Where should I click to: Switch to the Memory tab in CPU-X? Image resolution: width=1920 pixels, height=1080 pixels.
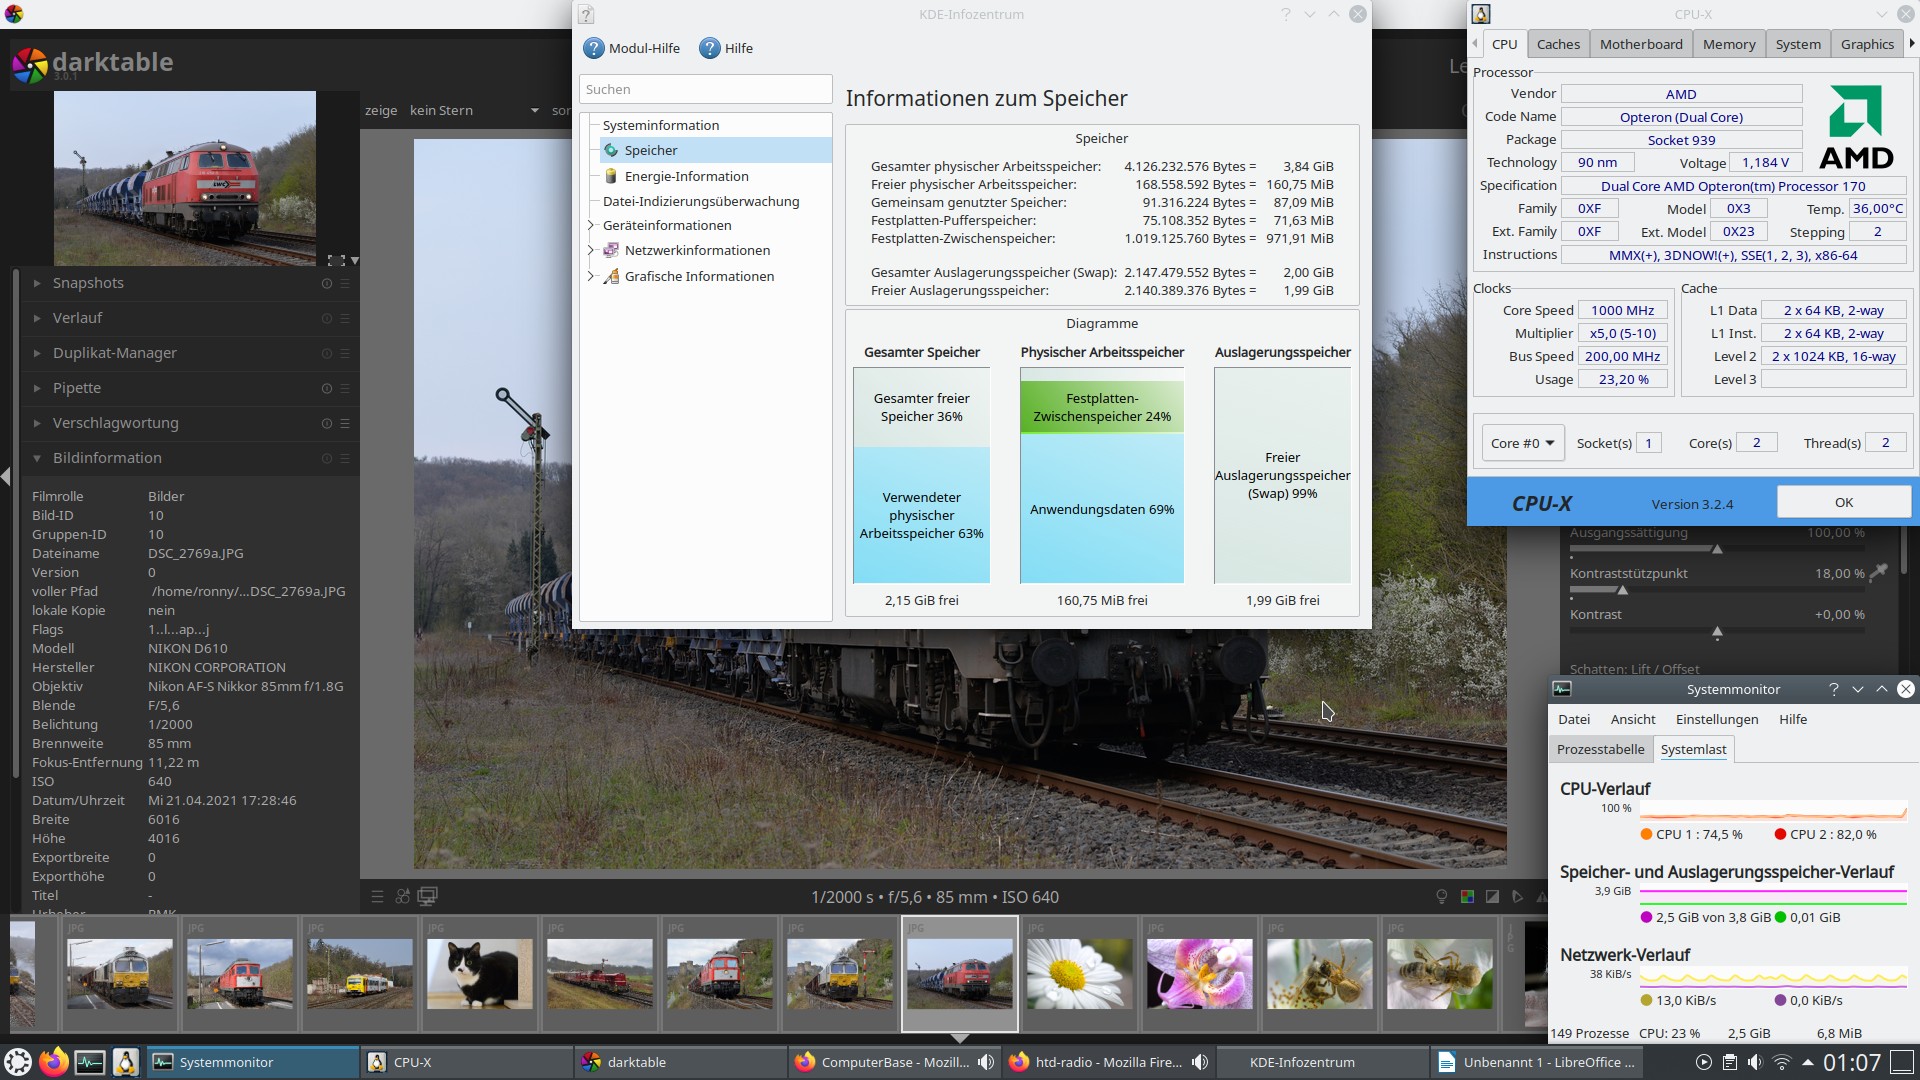pyautogui.click(x=1728, y=44)
